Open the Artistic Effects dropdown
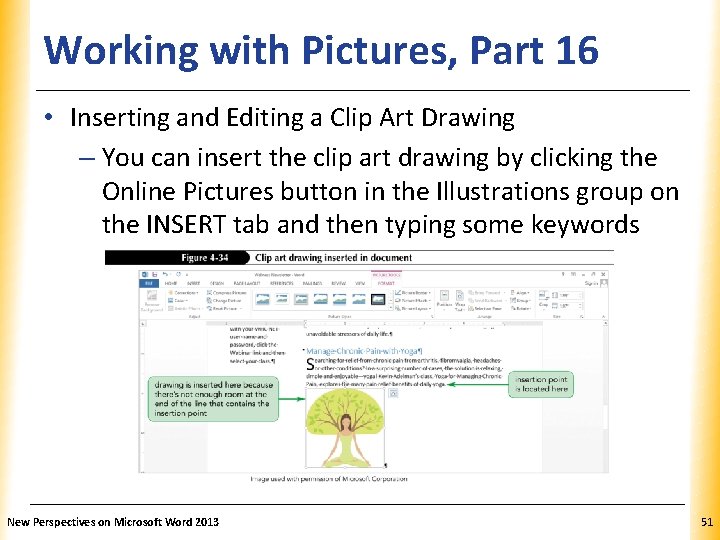This screenshot has height=540, width=720. [184, 309]
